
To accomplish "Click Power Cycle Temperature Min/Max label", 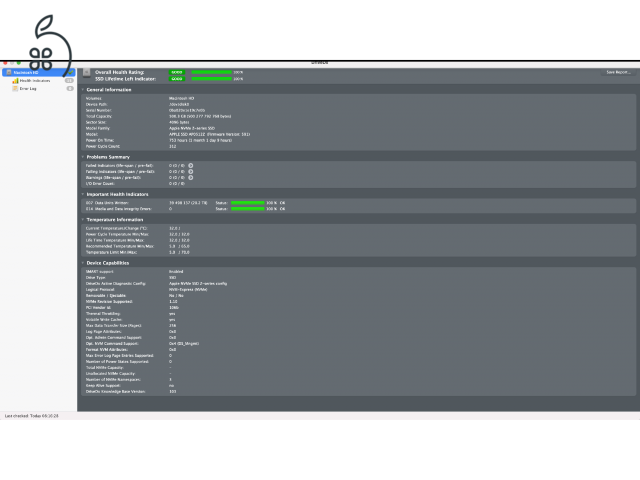I will 117,234.
